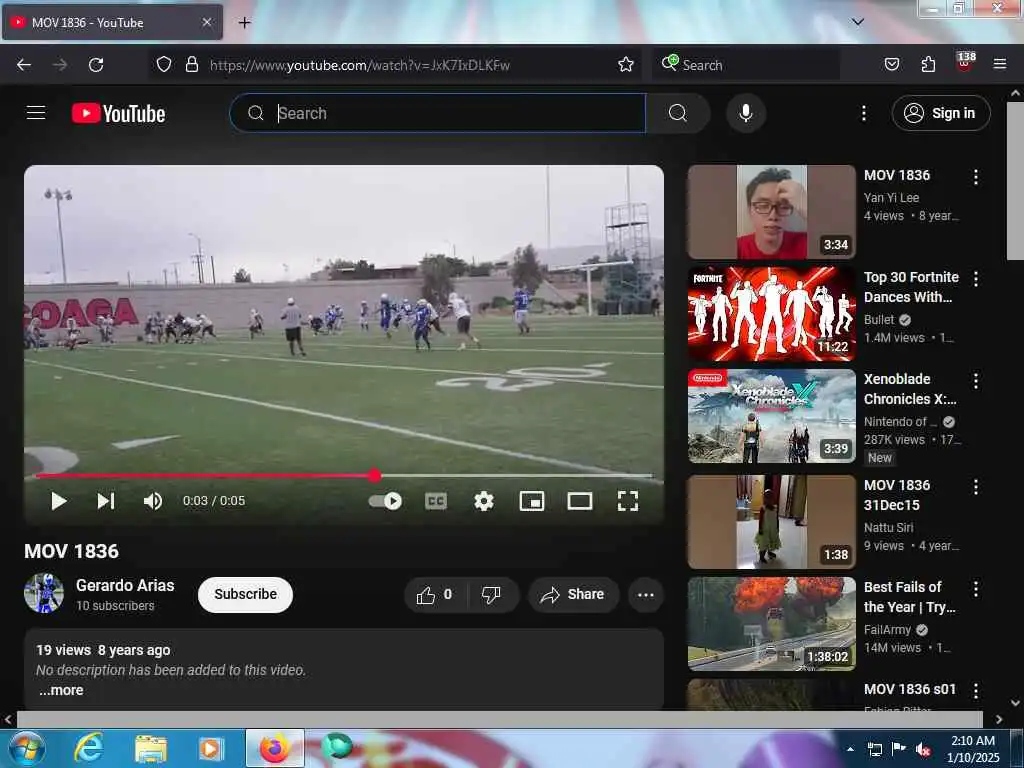Toggle the autoplay switch
Image resolution: width=1024 pixels, height=768 pixels.
tap(385, 501)
